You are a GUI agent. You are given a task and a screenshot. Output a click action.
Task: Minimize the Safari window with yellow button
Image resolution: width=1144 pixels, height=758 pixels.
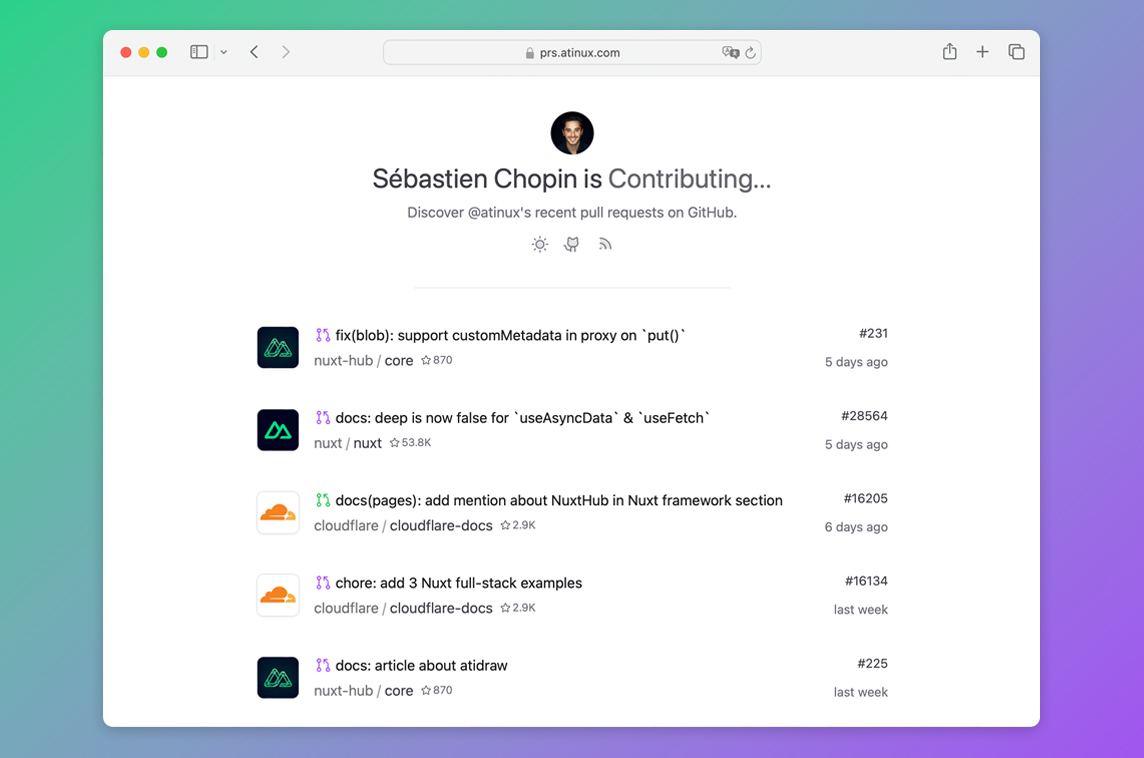click(x=144, y=53)
